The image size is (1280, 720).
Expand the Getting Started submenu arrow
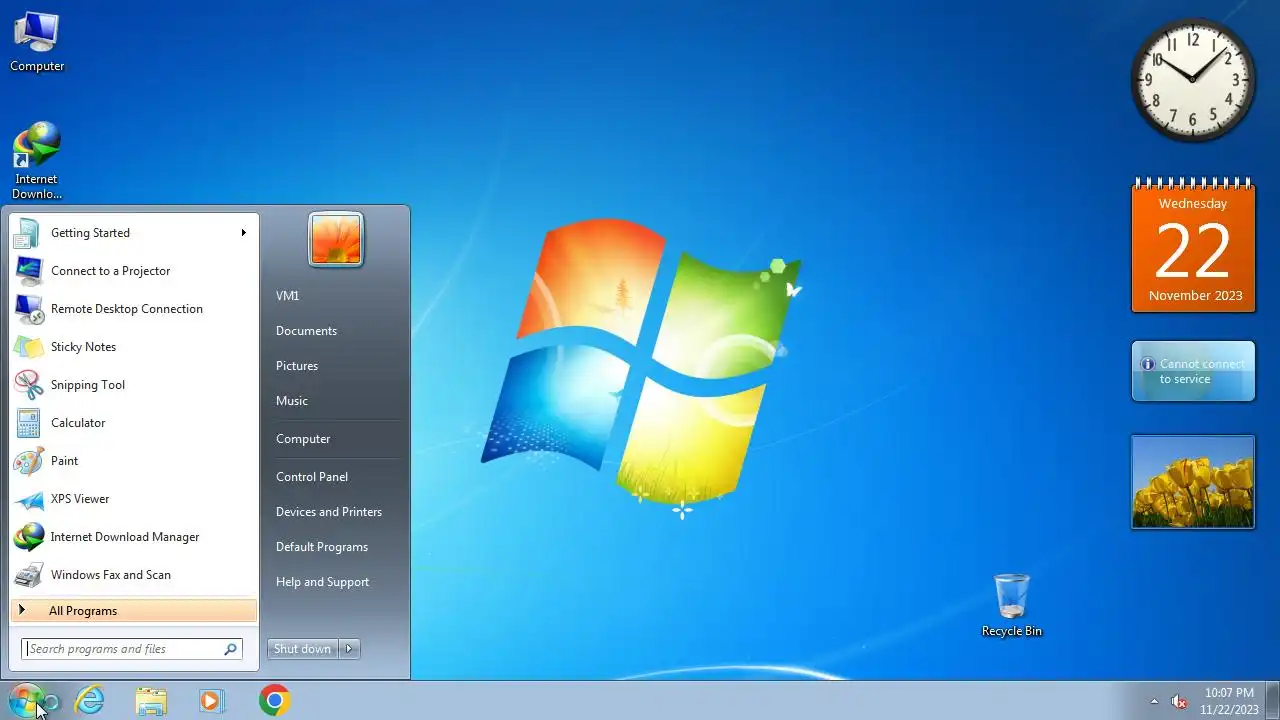tap(243, 233)
